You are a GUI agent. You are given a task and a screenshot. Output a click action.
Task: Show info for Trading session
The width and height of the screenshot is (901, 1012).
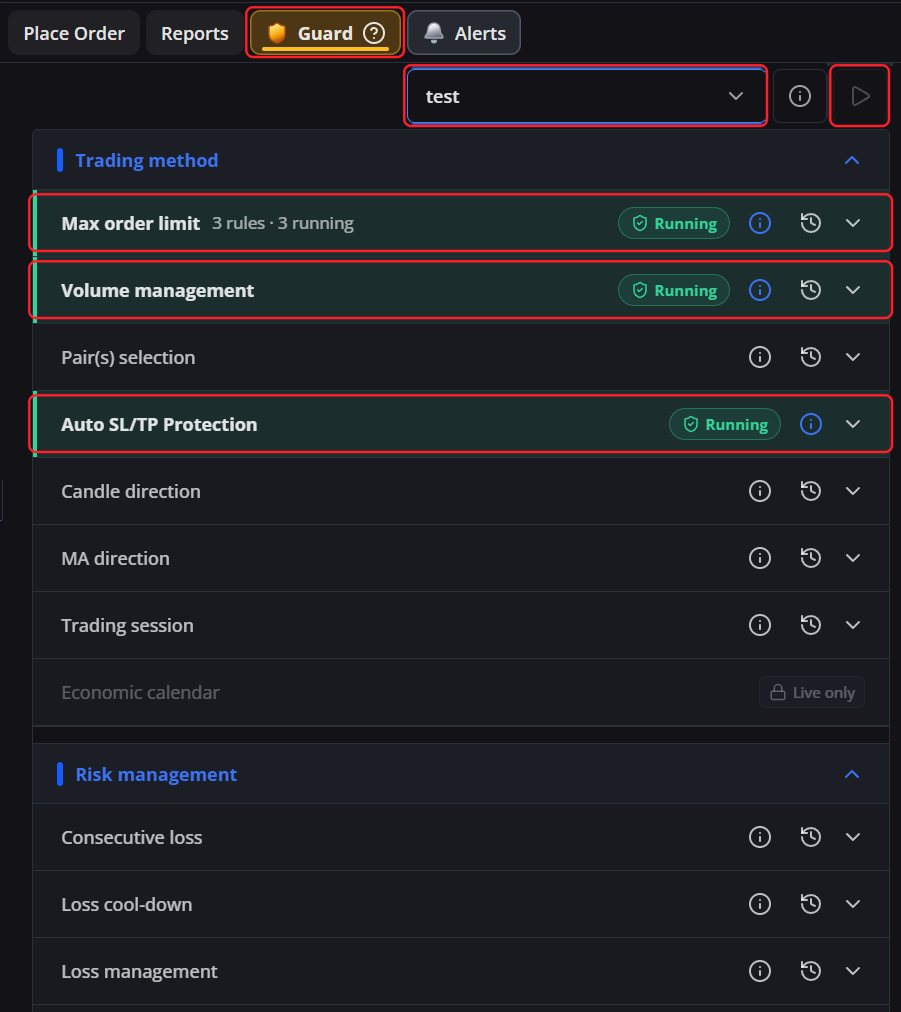tap(760, 625)
